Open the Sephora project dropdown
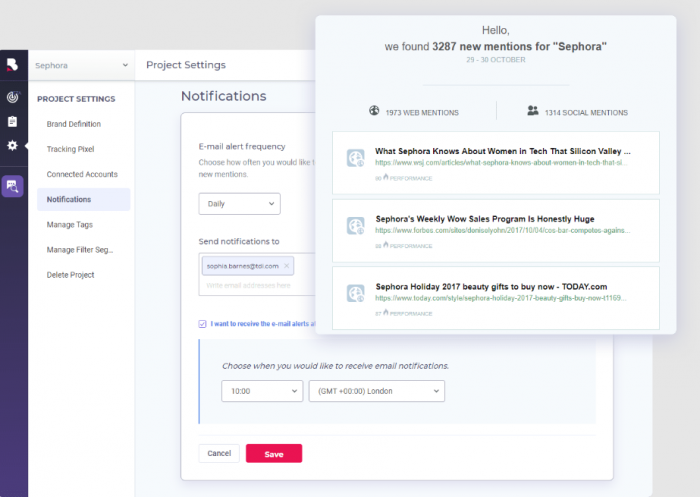The image size is (700, 497). [81, 65]
